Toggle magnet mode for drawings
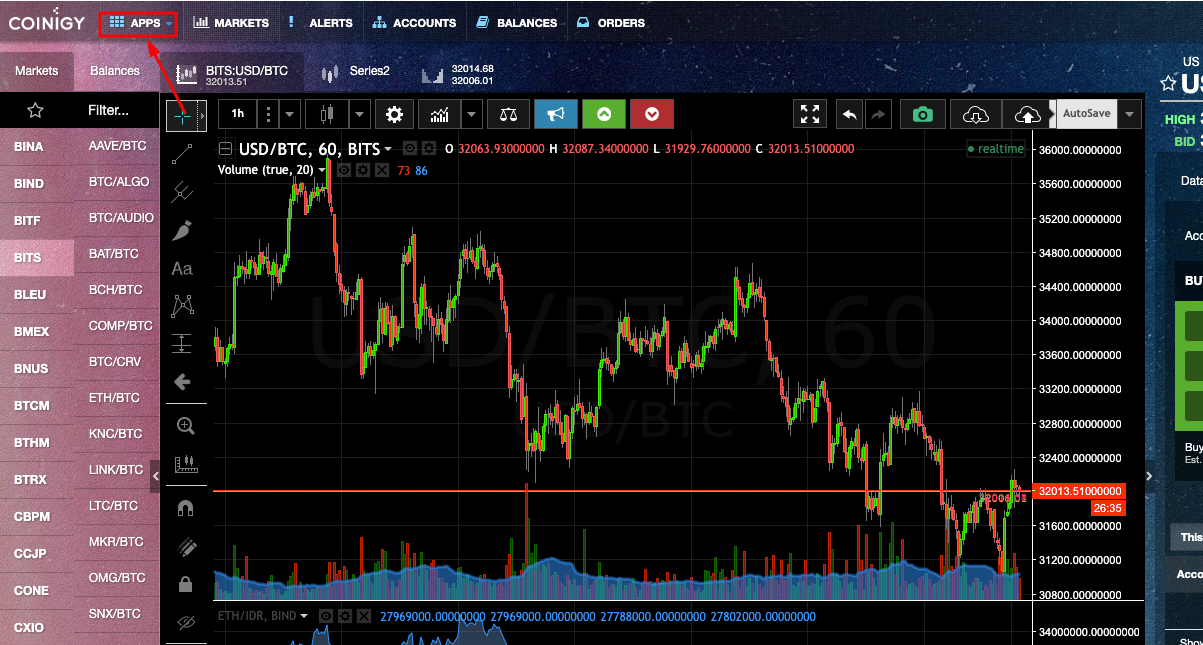1203x645 pixels. [185, 508]
